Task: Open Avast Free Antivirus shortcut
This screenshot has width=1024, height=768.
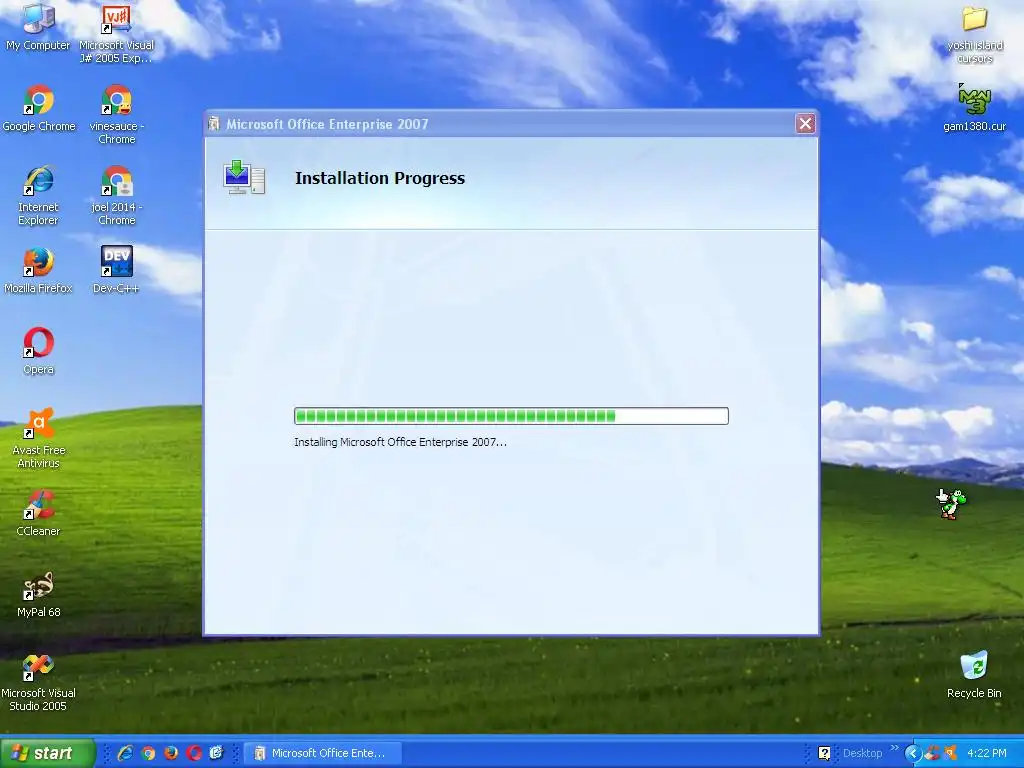Action: (39, 438)
